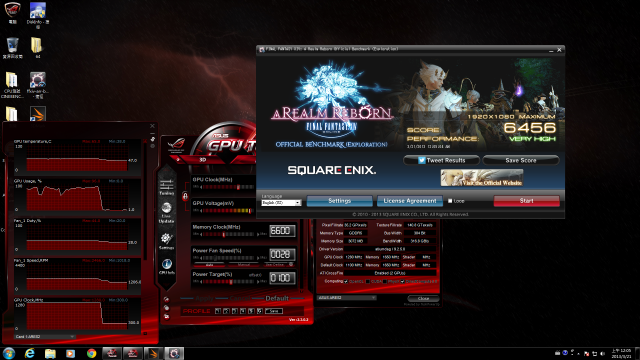Toggle the CUDA computing checkbox
Image resolution: width=640 pixels, height=360 pixels.
tap(368, 281)
